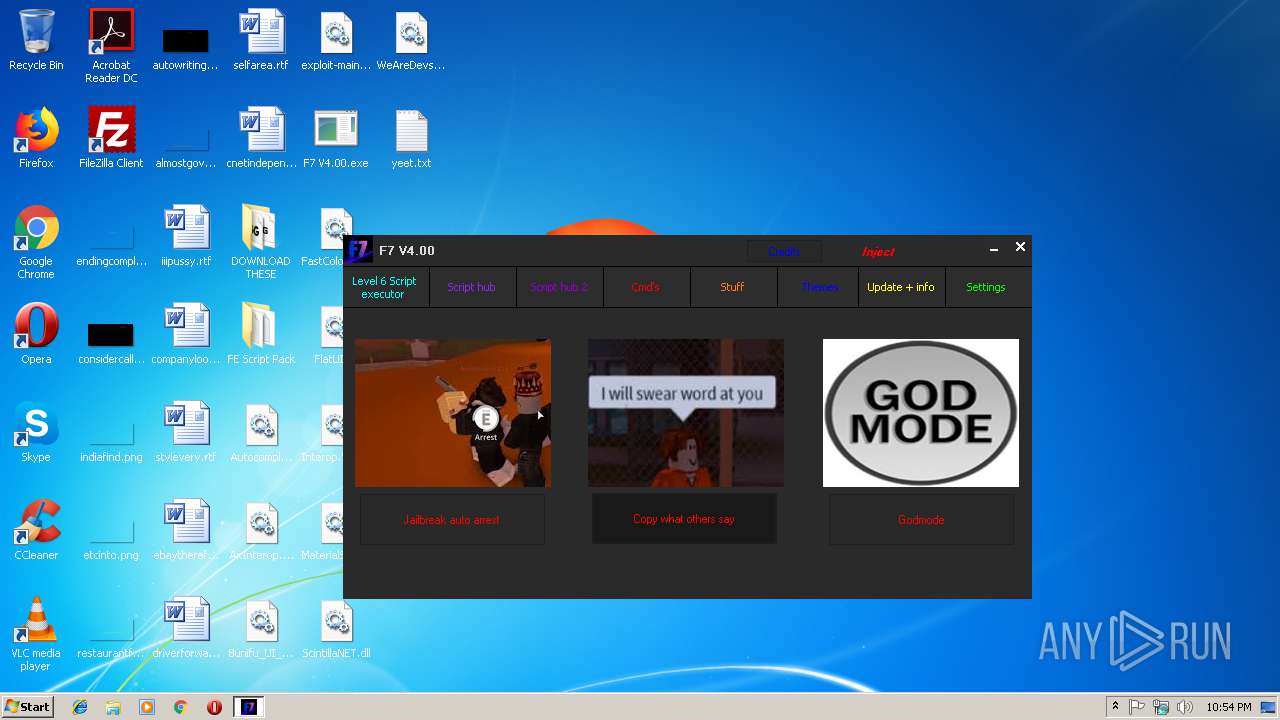The height and width of the screenshot is (720, 1280).
Task: Open the FE Script Pack folder
Action: pyautogui.click(x=261, y=334)
